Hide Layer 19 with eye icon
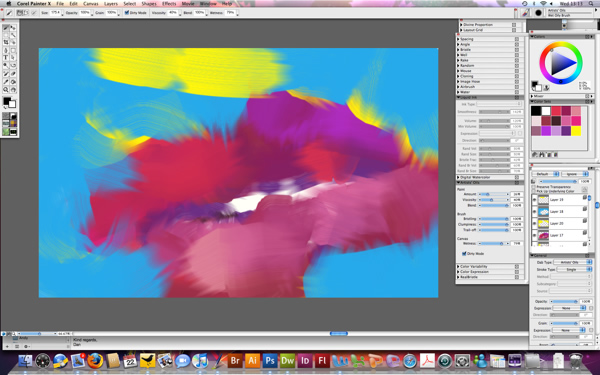The width and height of the screenshot is (600, 375). [x=535, y=199]
